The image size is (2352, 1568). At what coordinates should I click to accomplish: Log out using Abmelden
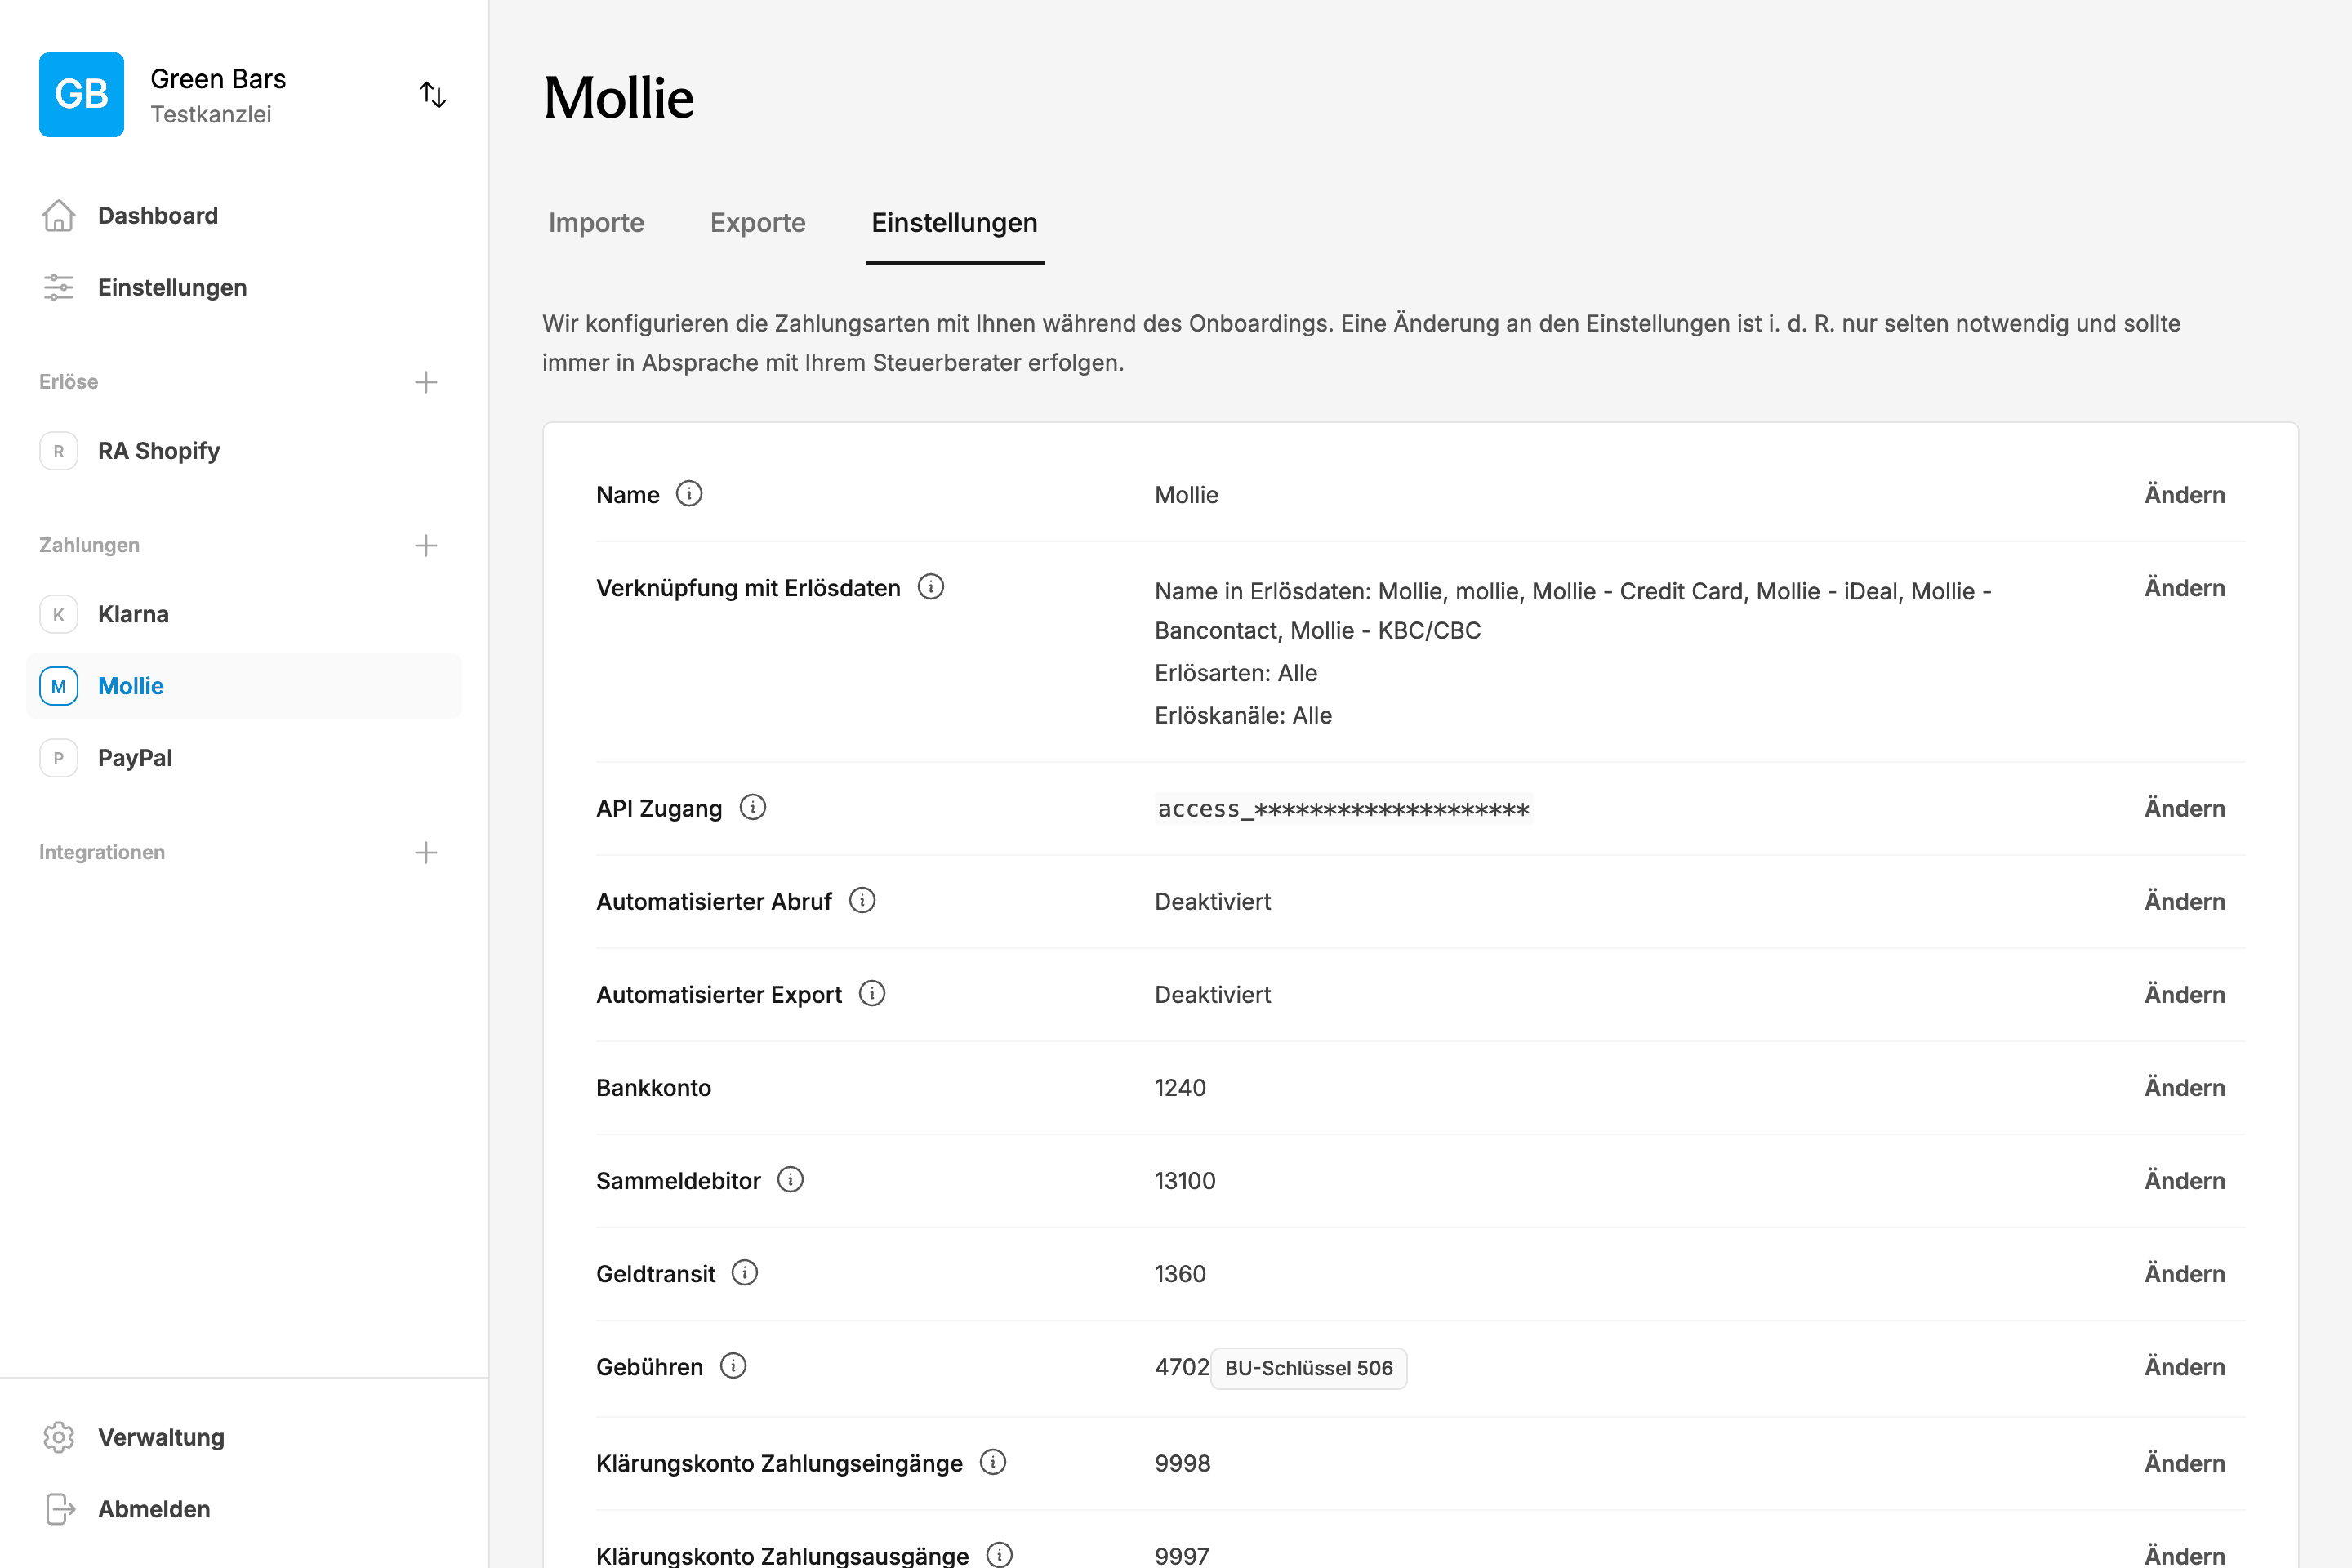click(x=153, y=1509)
